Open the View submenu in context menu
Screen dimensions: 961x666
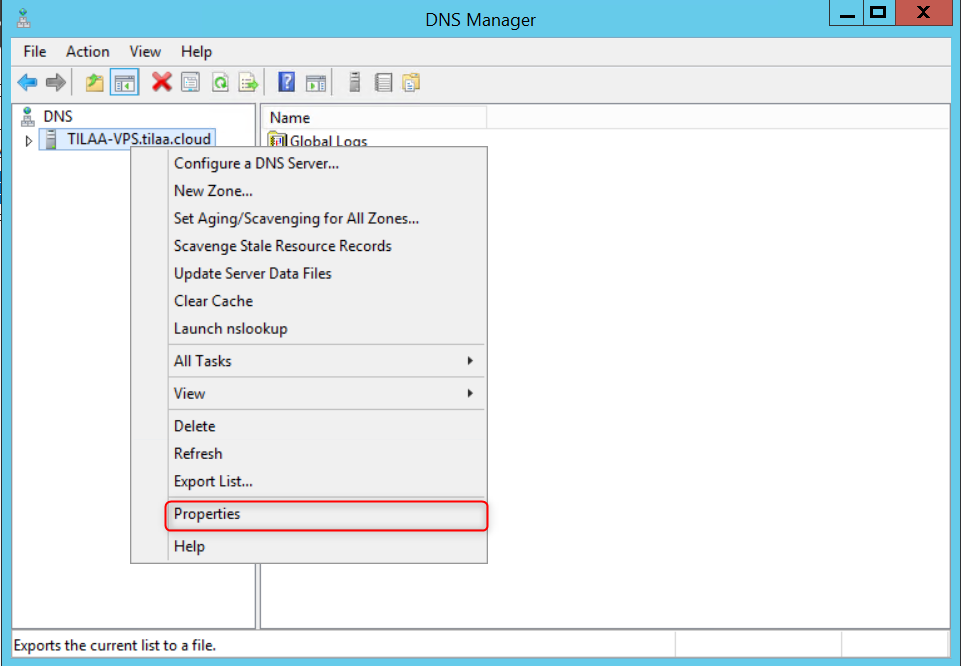(327, 393)
